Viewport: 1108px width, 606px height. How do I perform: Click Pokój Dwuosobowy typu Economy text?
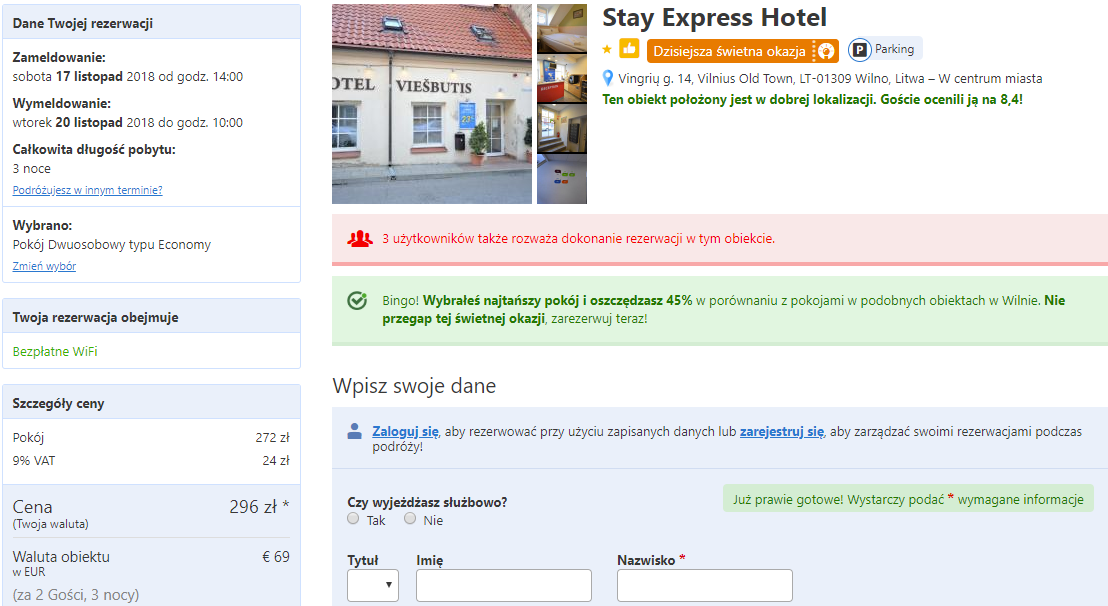tap(112, 244)
